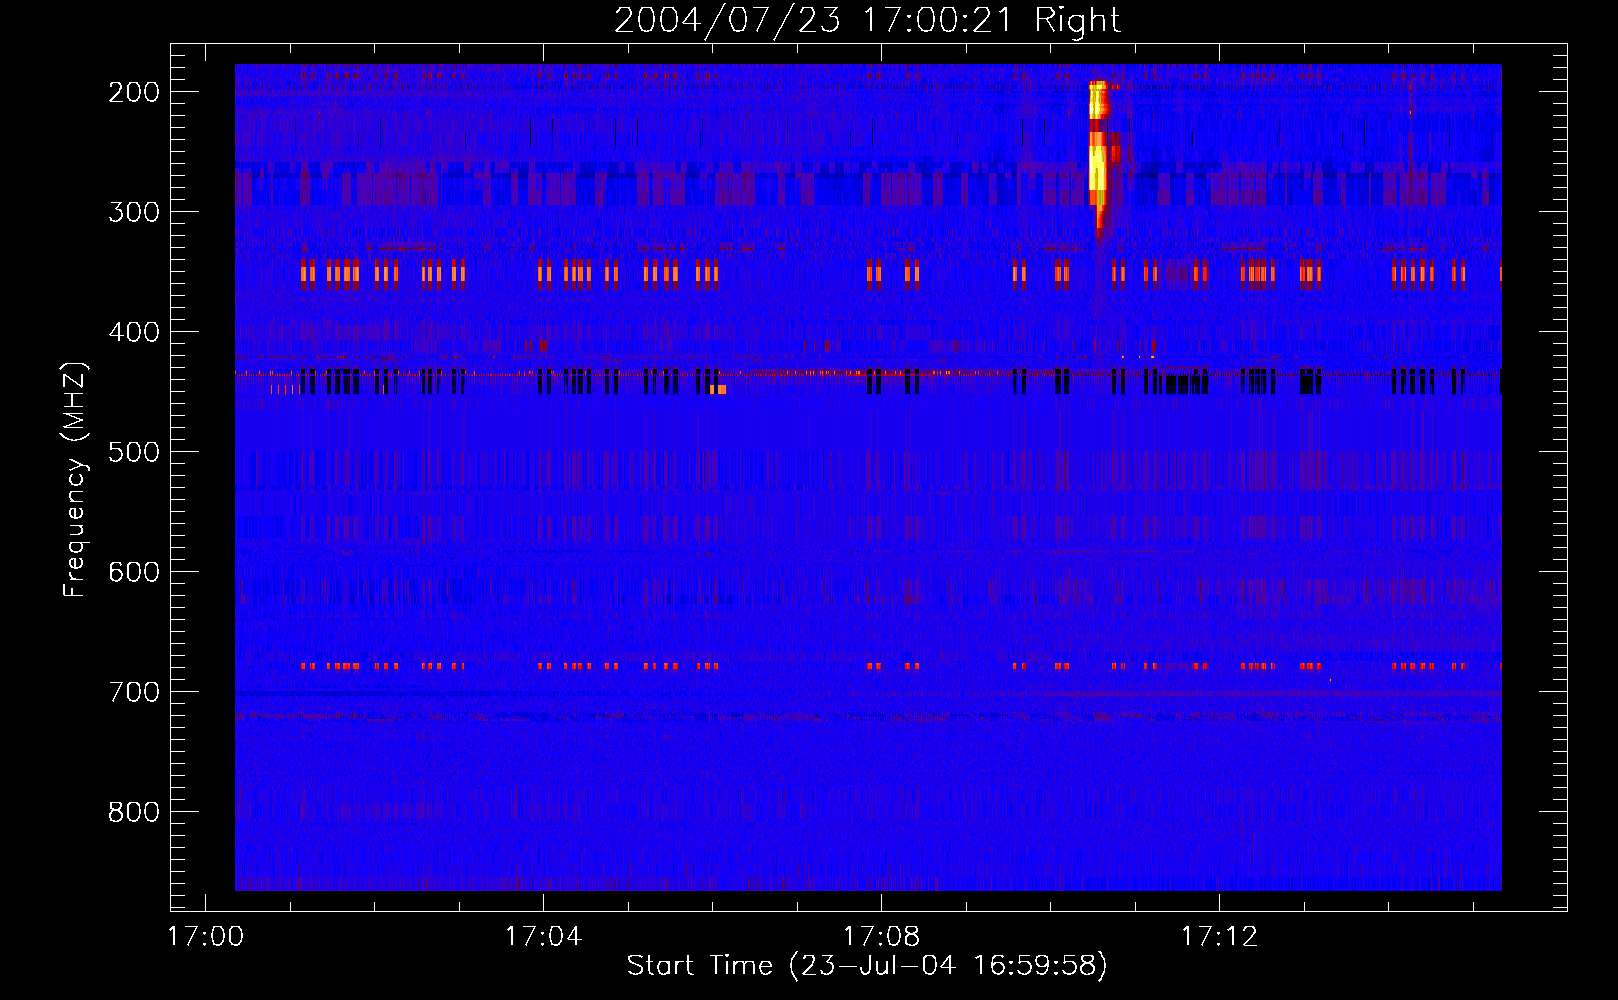Click the "Start Time (23-Jul-04 16:59:58)" label

(867, 966)
